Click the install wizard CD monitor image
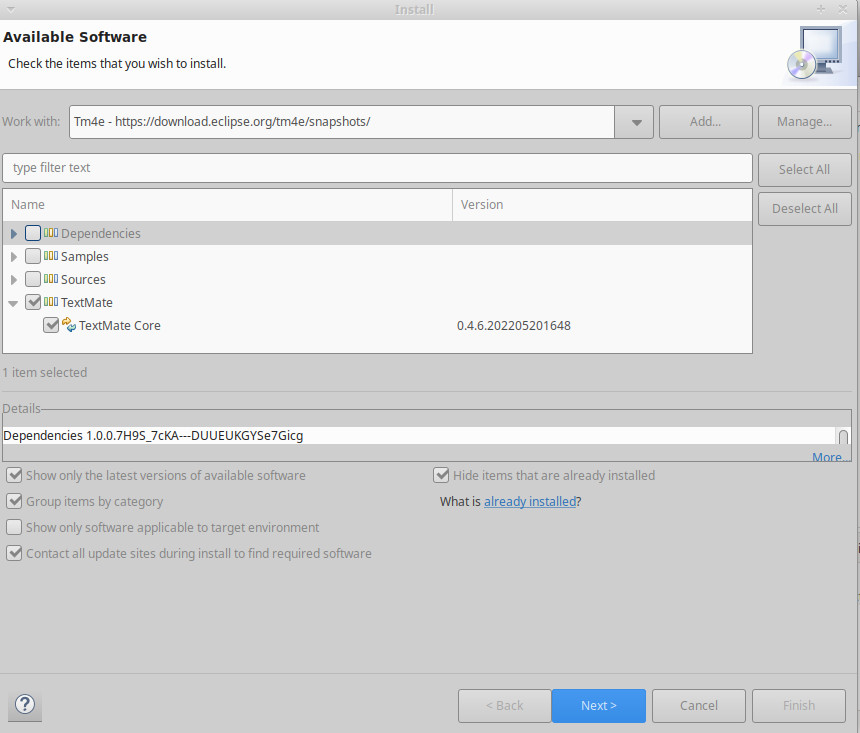 click(x=816, y=53)
